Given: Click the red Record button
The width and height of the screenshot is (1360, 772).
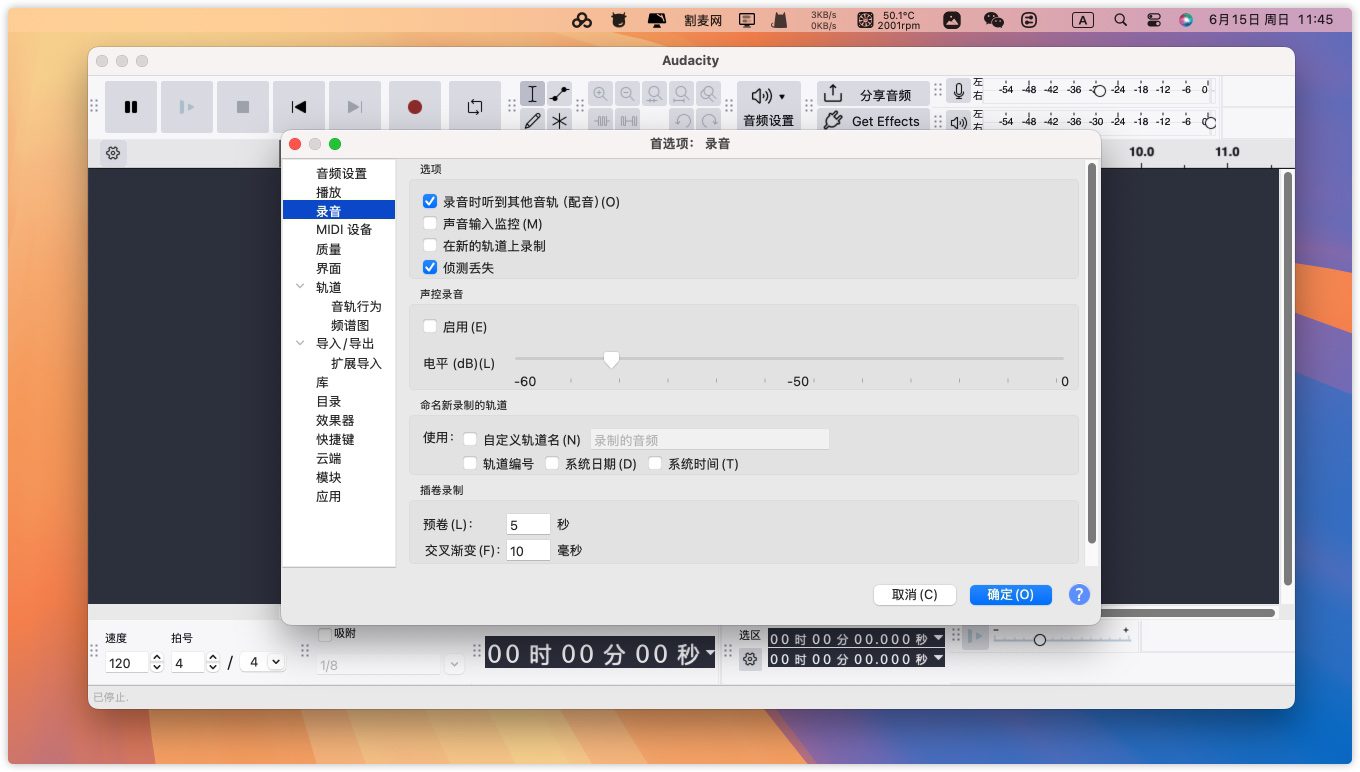Looking at the screenshot, I should (x=414, y=107).
